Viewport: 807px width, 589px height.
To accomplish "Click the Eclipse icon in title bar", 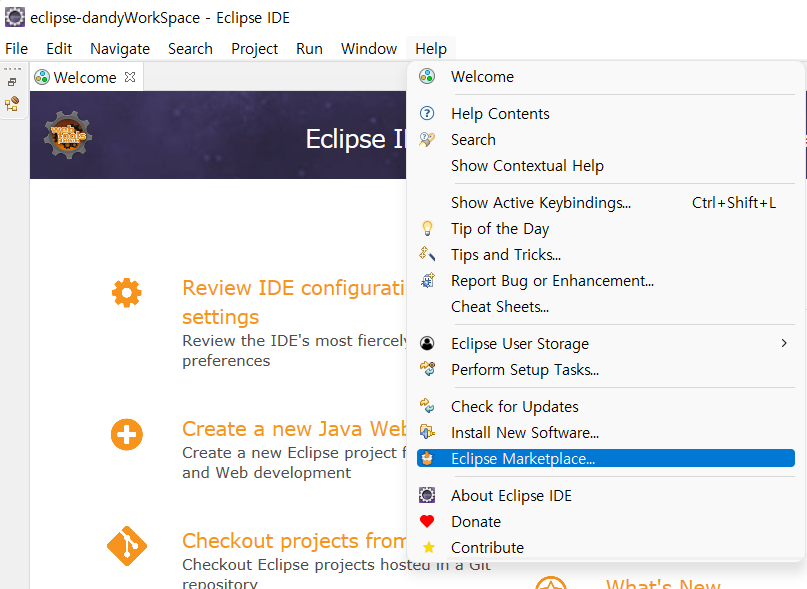I will pos(14,17).
